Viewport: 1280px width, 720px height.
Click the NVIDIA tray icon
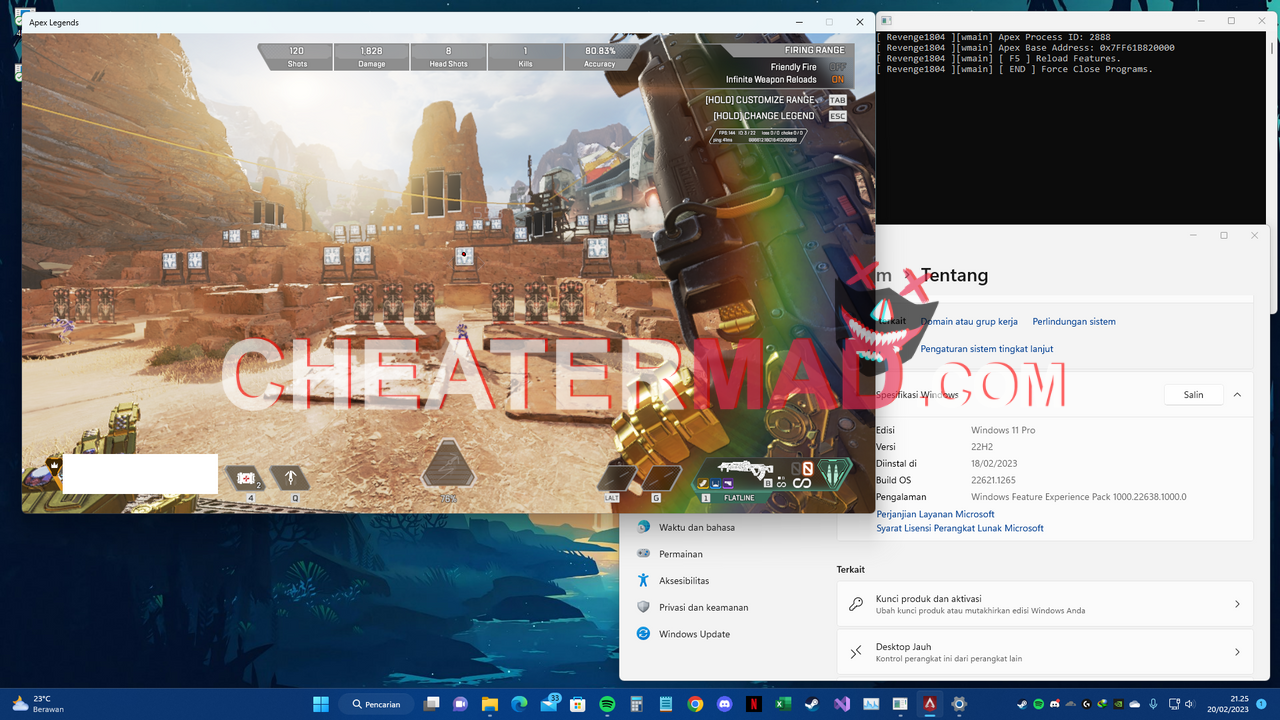coord(1119,704)
